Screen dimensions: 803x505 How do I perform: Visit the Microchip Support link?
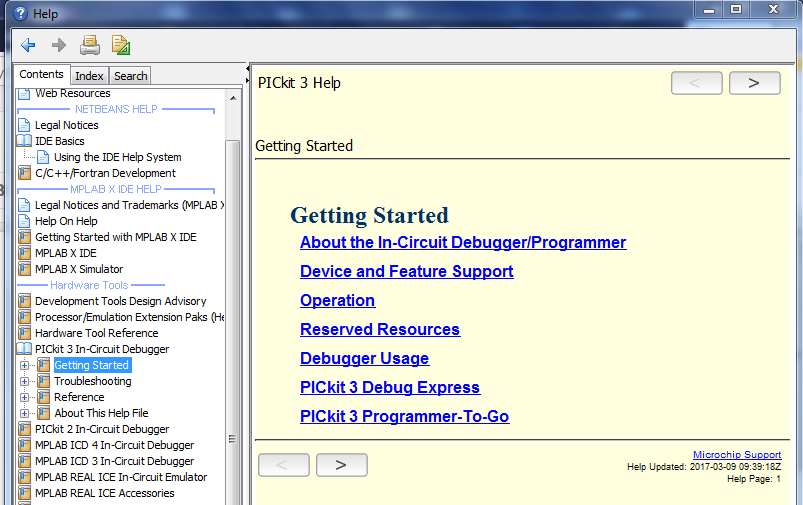point(737,455)
